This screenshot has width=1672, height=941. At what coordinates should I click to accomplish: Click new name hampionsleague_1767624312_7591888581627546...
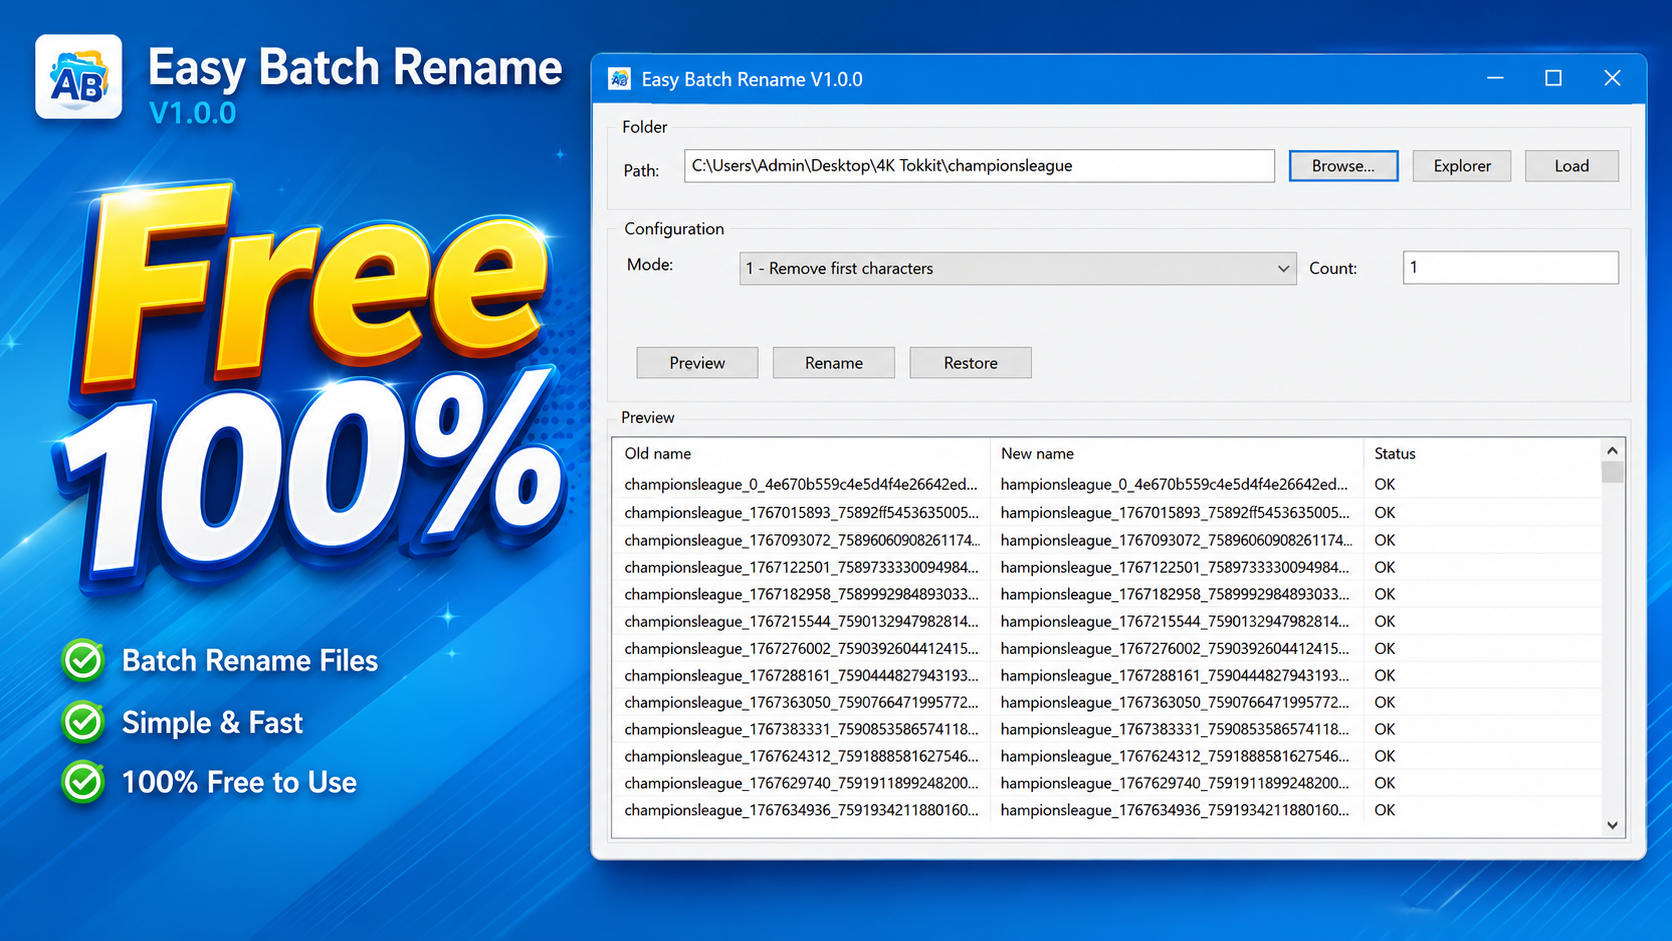[x=1175, y=756]
